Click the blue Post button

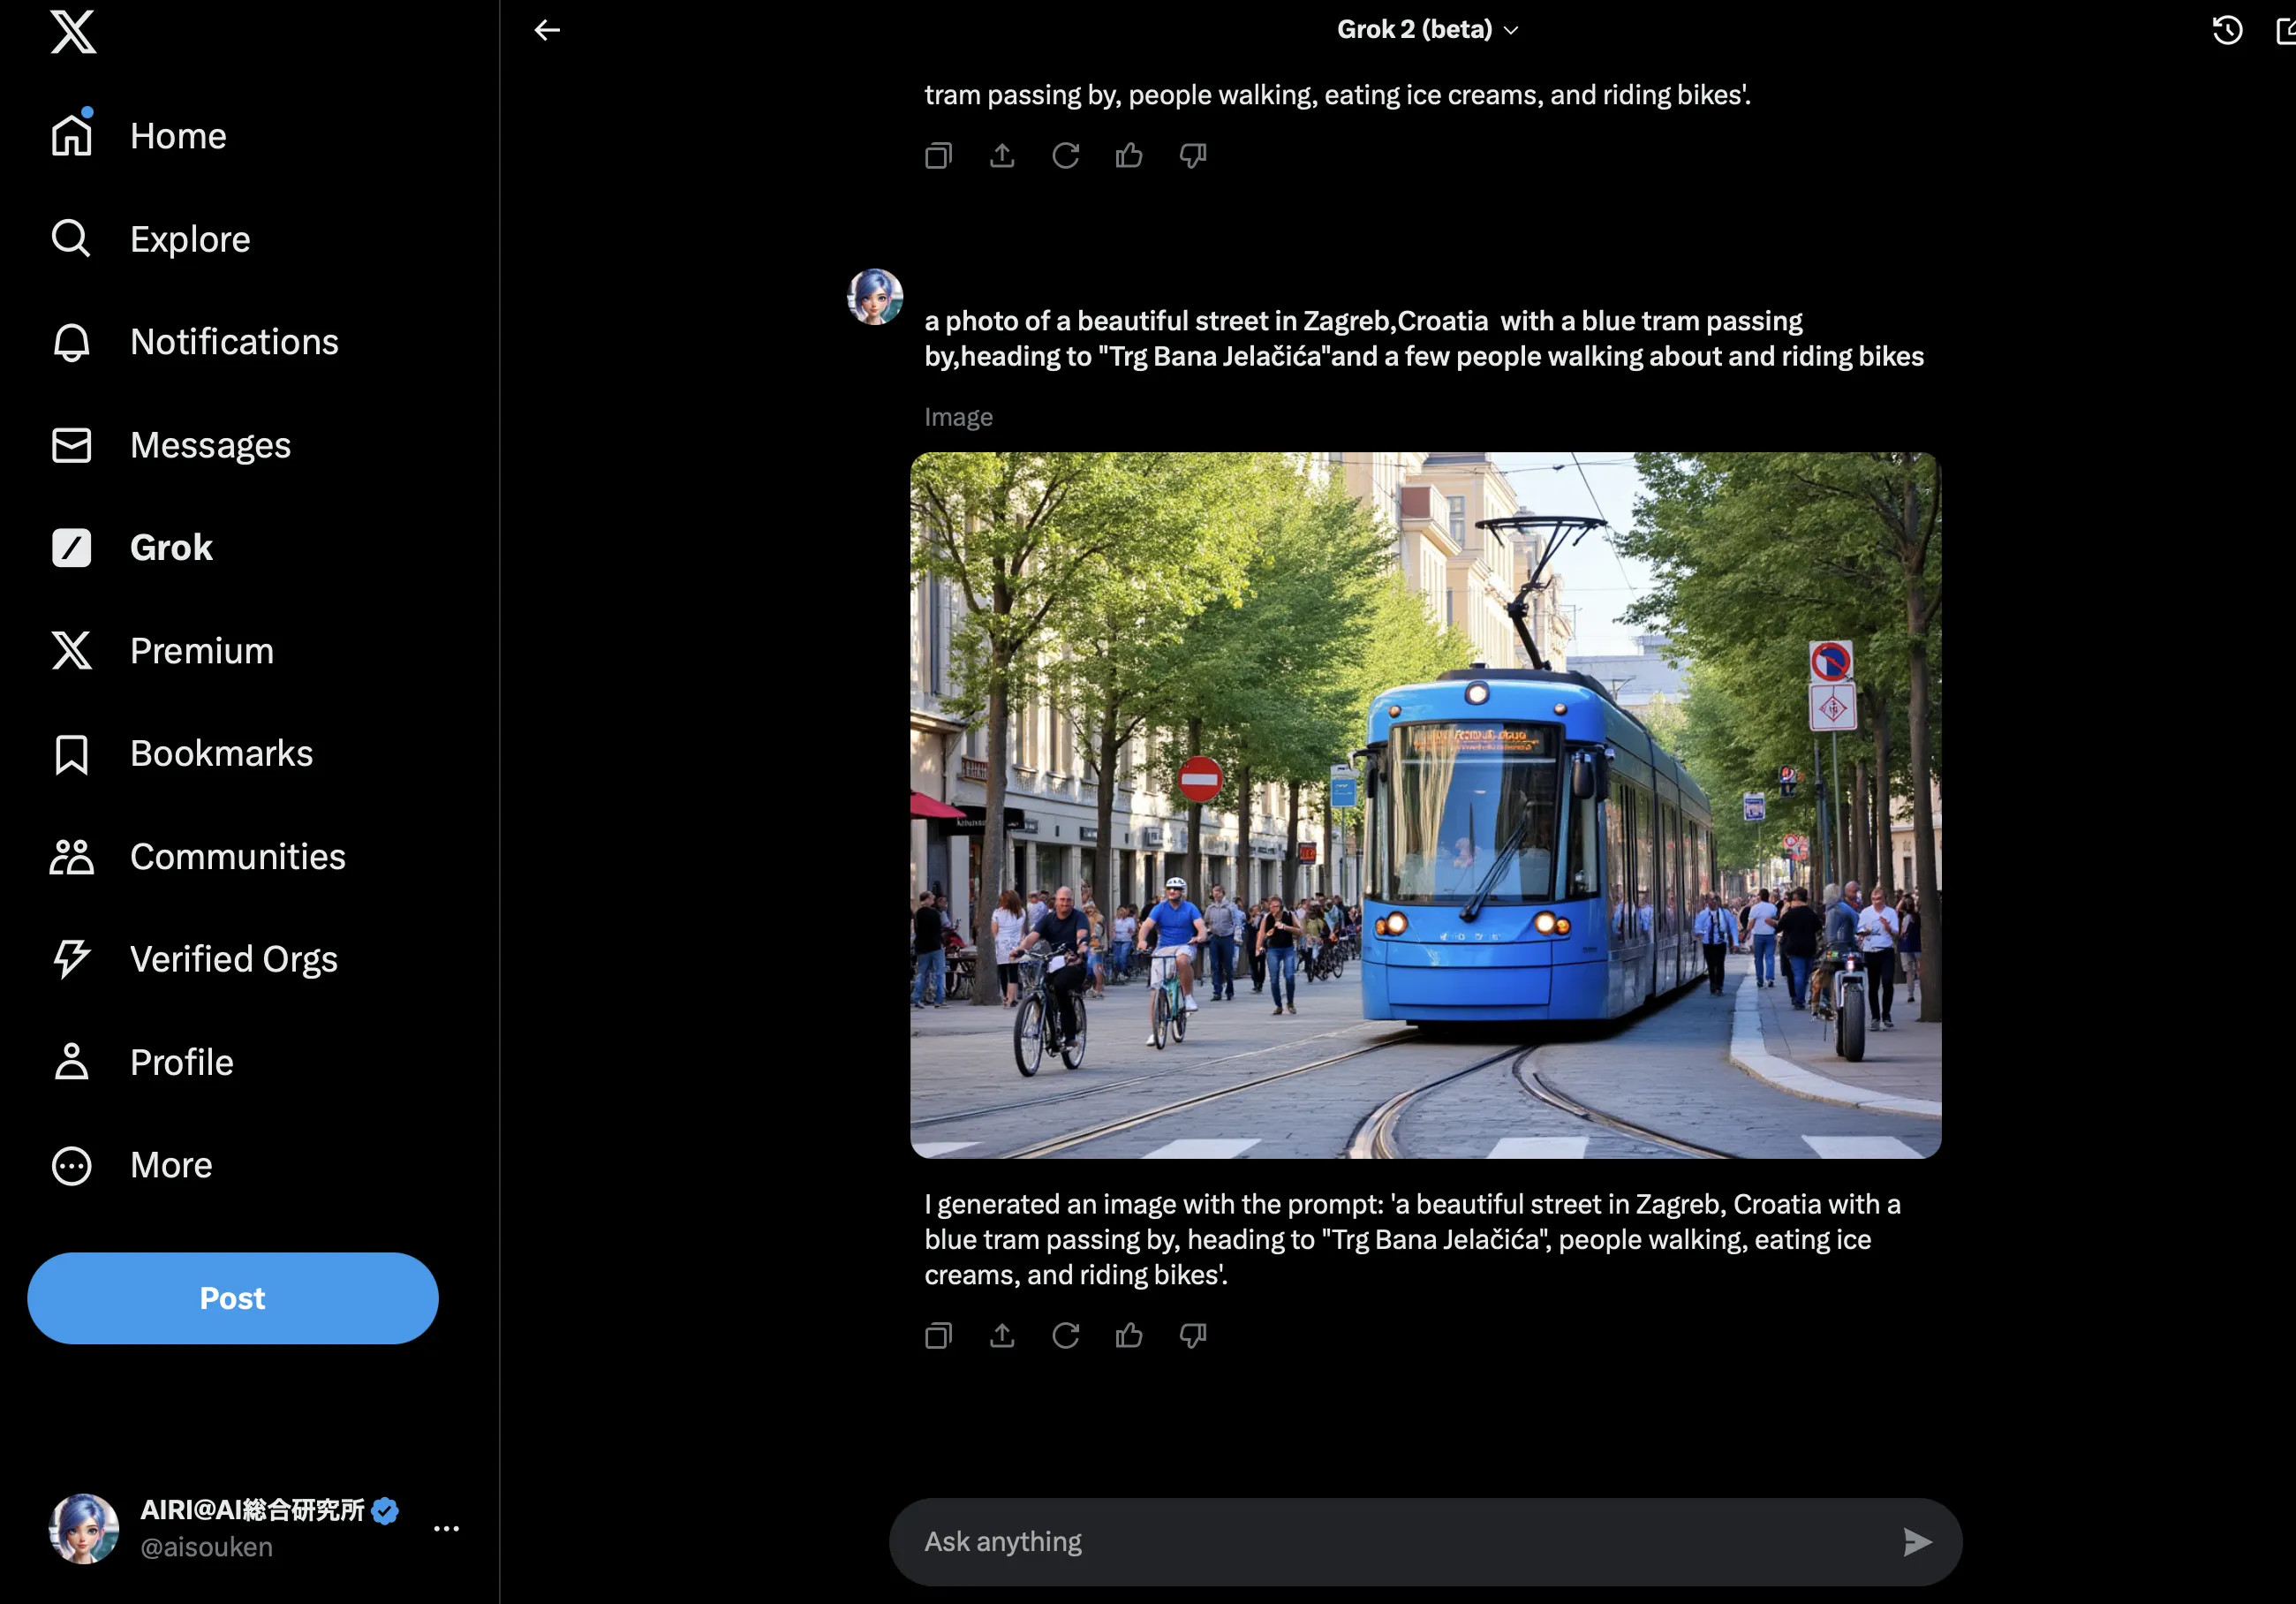pyautogui.click(x=232, y=1297)
